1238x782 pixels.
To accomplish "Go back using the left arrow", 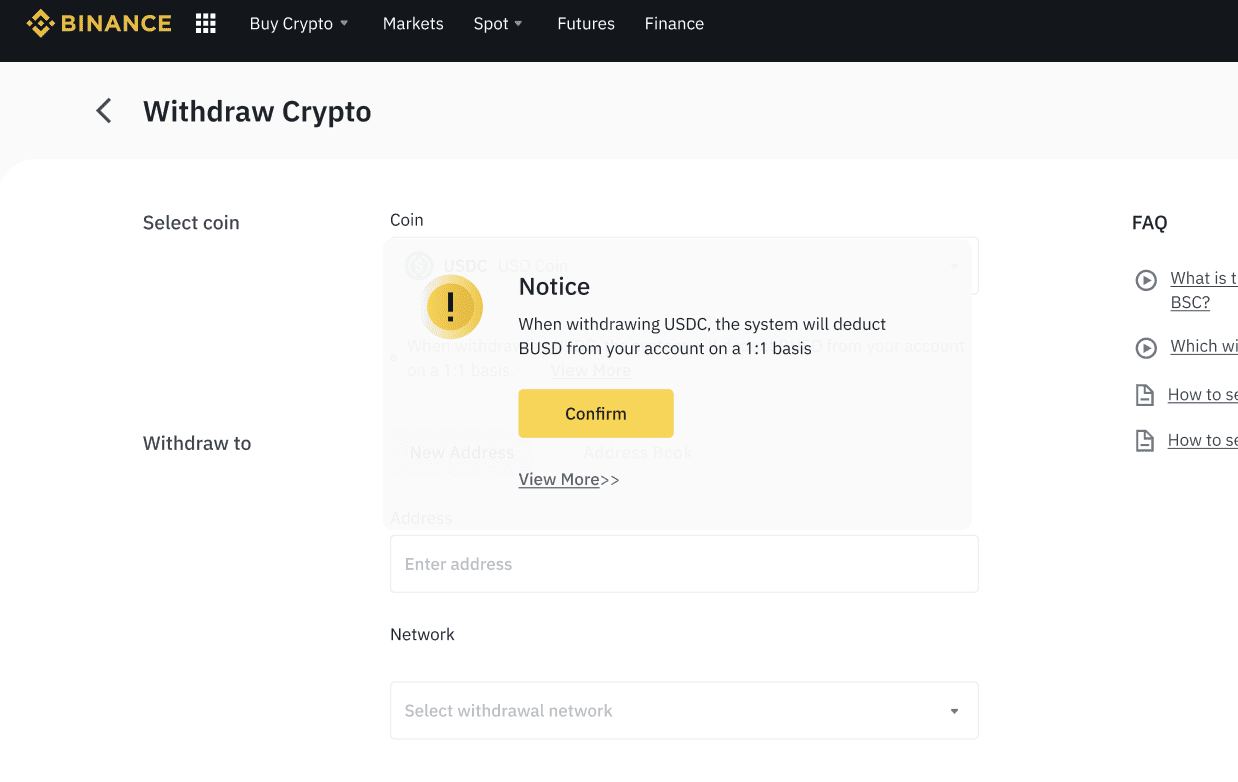I will point(104,111).
